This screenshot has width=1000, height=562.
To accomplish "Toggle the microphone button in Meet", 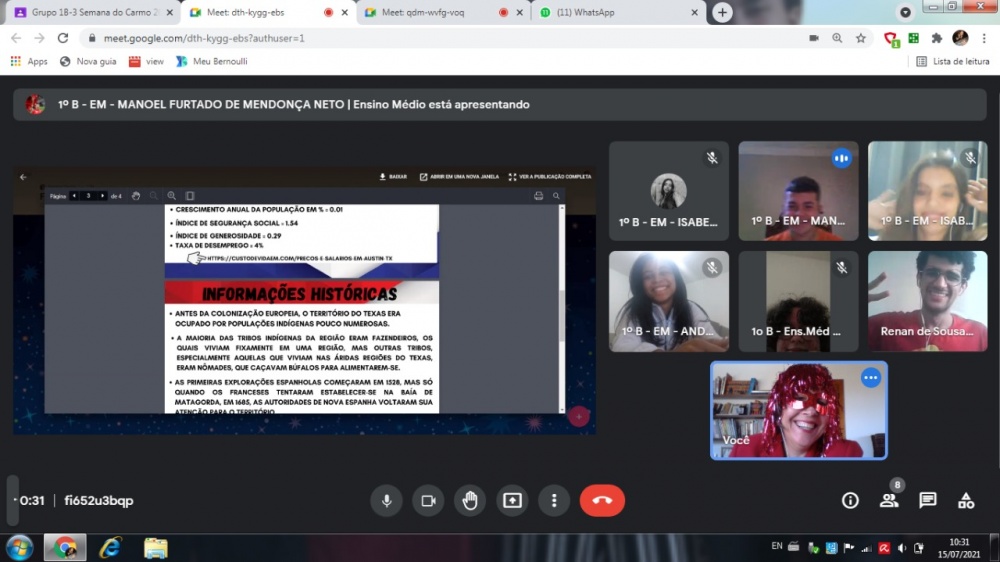I will click(386, 501).
